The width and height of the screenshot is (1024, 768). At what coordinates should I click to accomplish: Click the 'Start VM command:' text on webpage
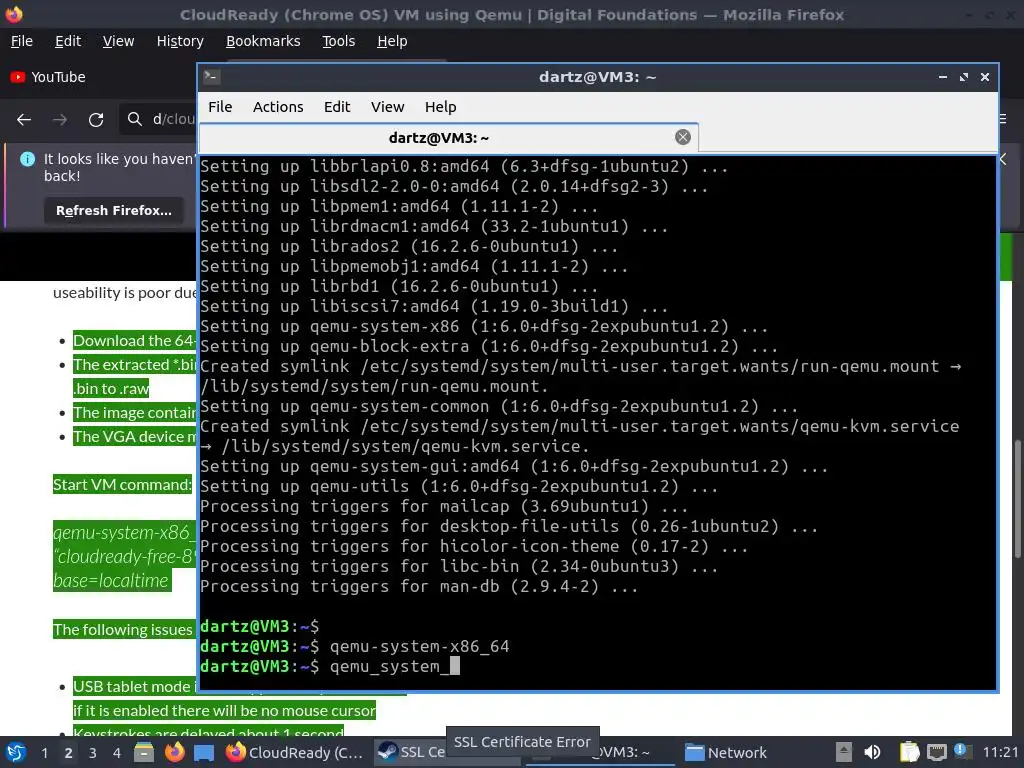[x=123, y=485]
